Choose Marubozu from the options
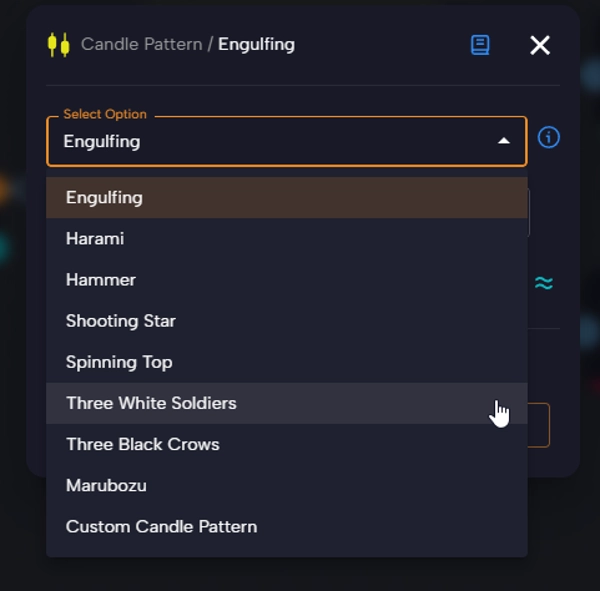This screenshot has height=591, width=600. pyautogui.click(x=106, y=485)
